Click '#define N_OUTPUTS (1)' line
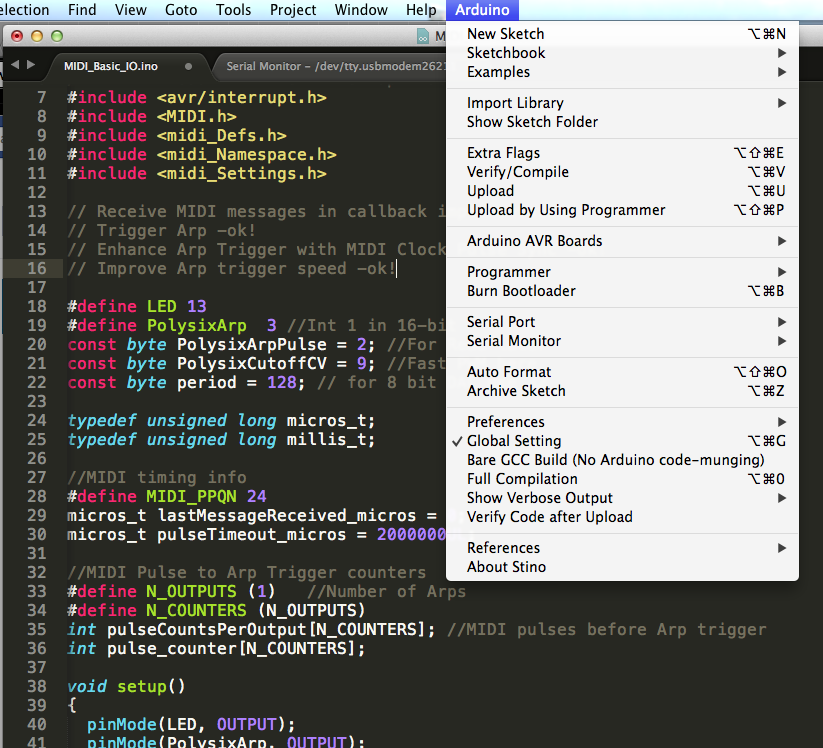The image size is (823, 748). coord(171,592)
